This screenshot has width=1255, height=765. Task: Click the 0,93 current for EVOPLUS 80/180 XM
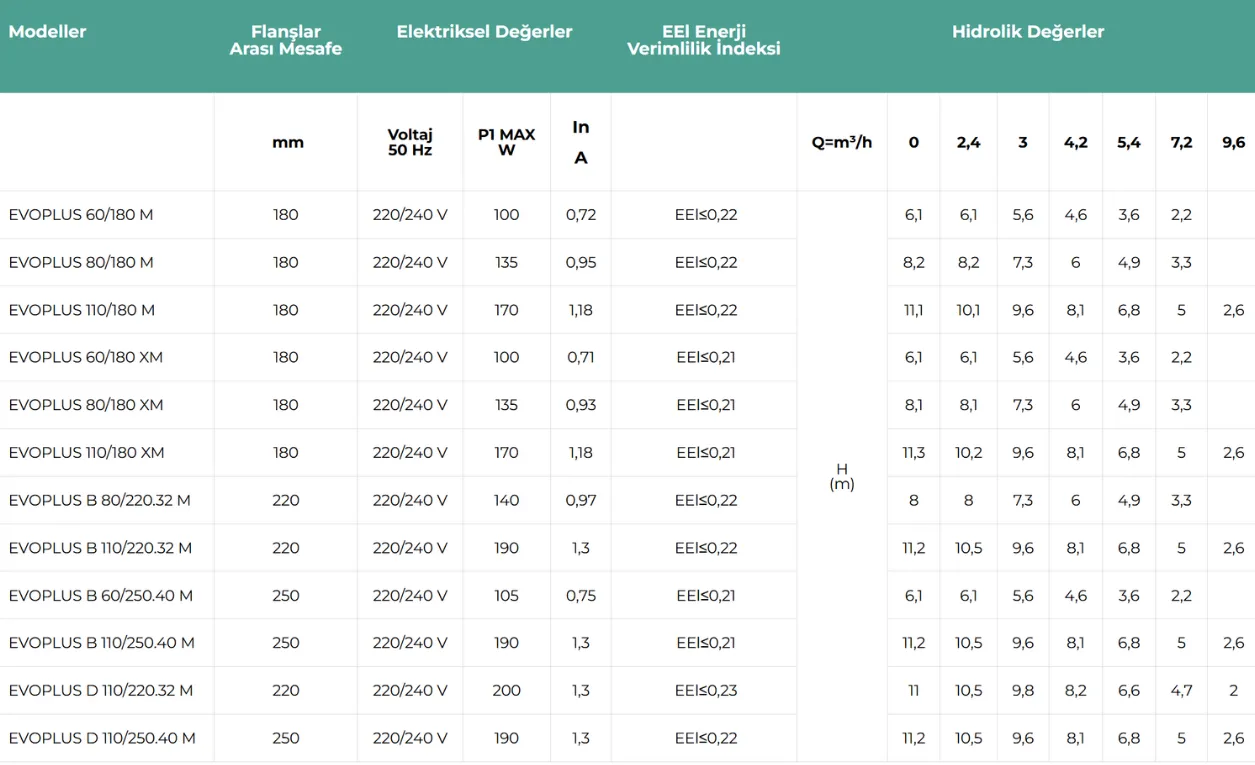tap(581, 405)
